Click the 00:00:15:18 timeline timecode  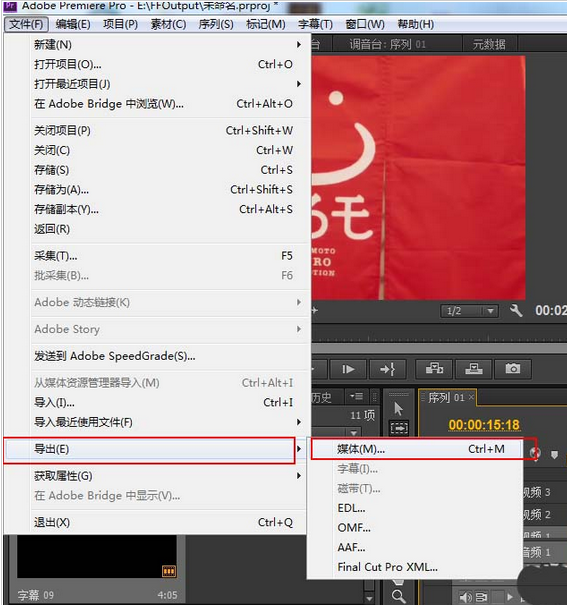[x=484, y=425]
